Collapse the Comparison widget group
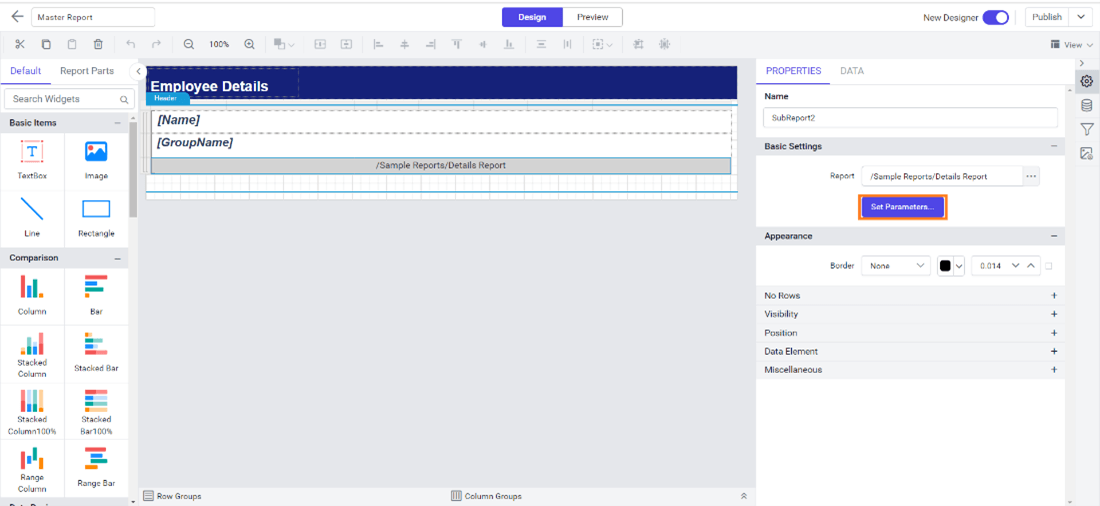The width and height of the screenshot is (1100, 506). pyautogui.click(x=117, y=258)
